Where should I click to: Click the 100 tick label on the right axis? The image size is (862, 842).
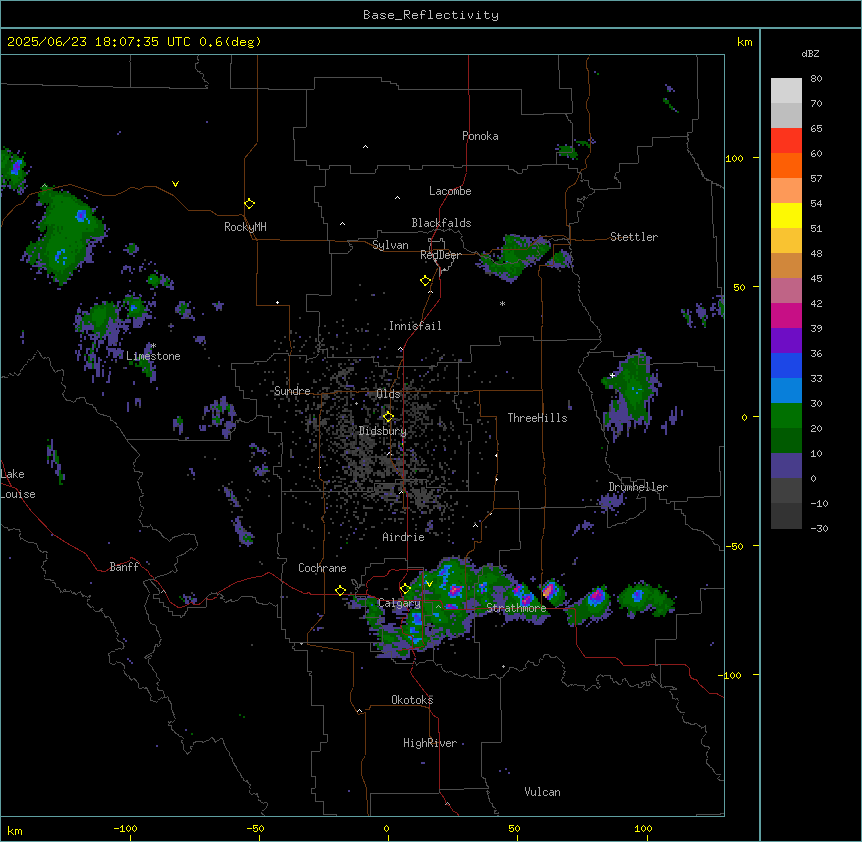point(734,158)
